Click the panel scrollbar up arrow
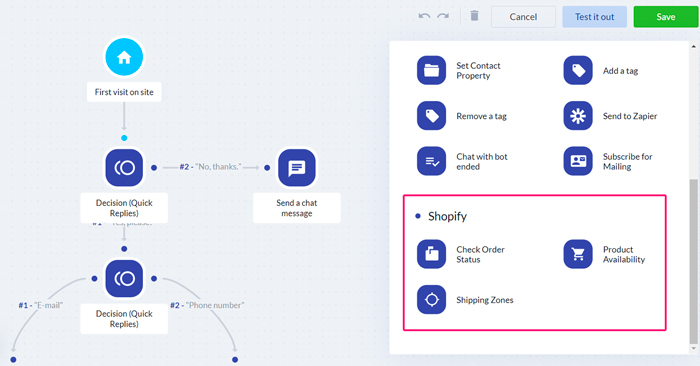Screen dimensions: 700x366 pyautogui.click(x=693, y=46)
